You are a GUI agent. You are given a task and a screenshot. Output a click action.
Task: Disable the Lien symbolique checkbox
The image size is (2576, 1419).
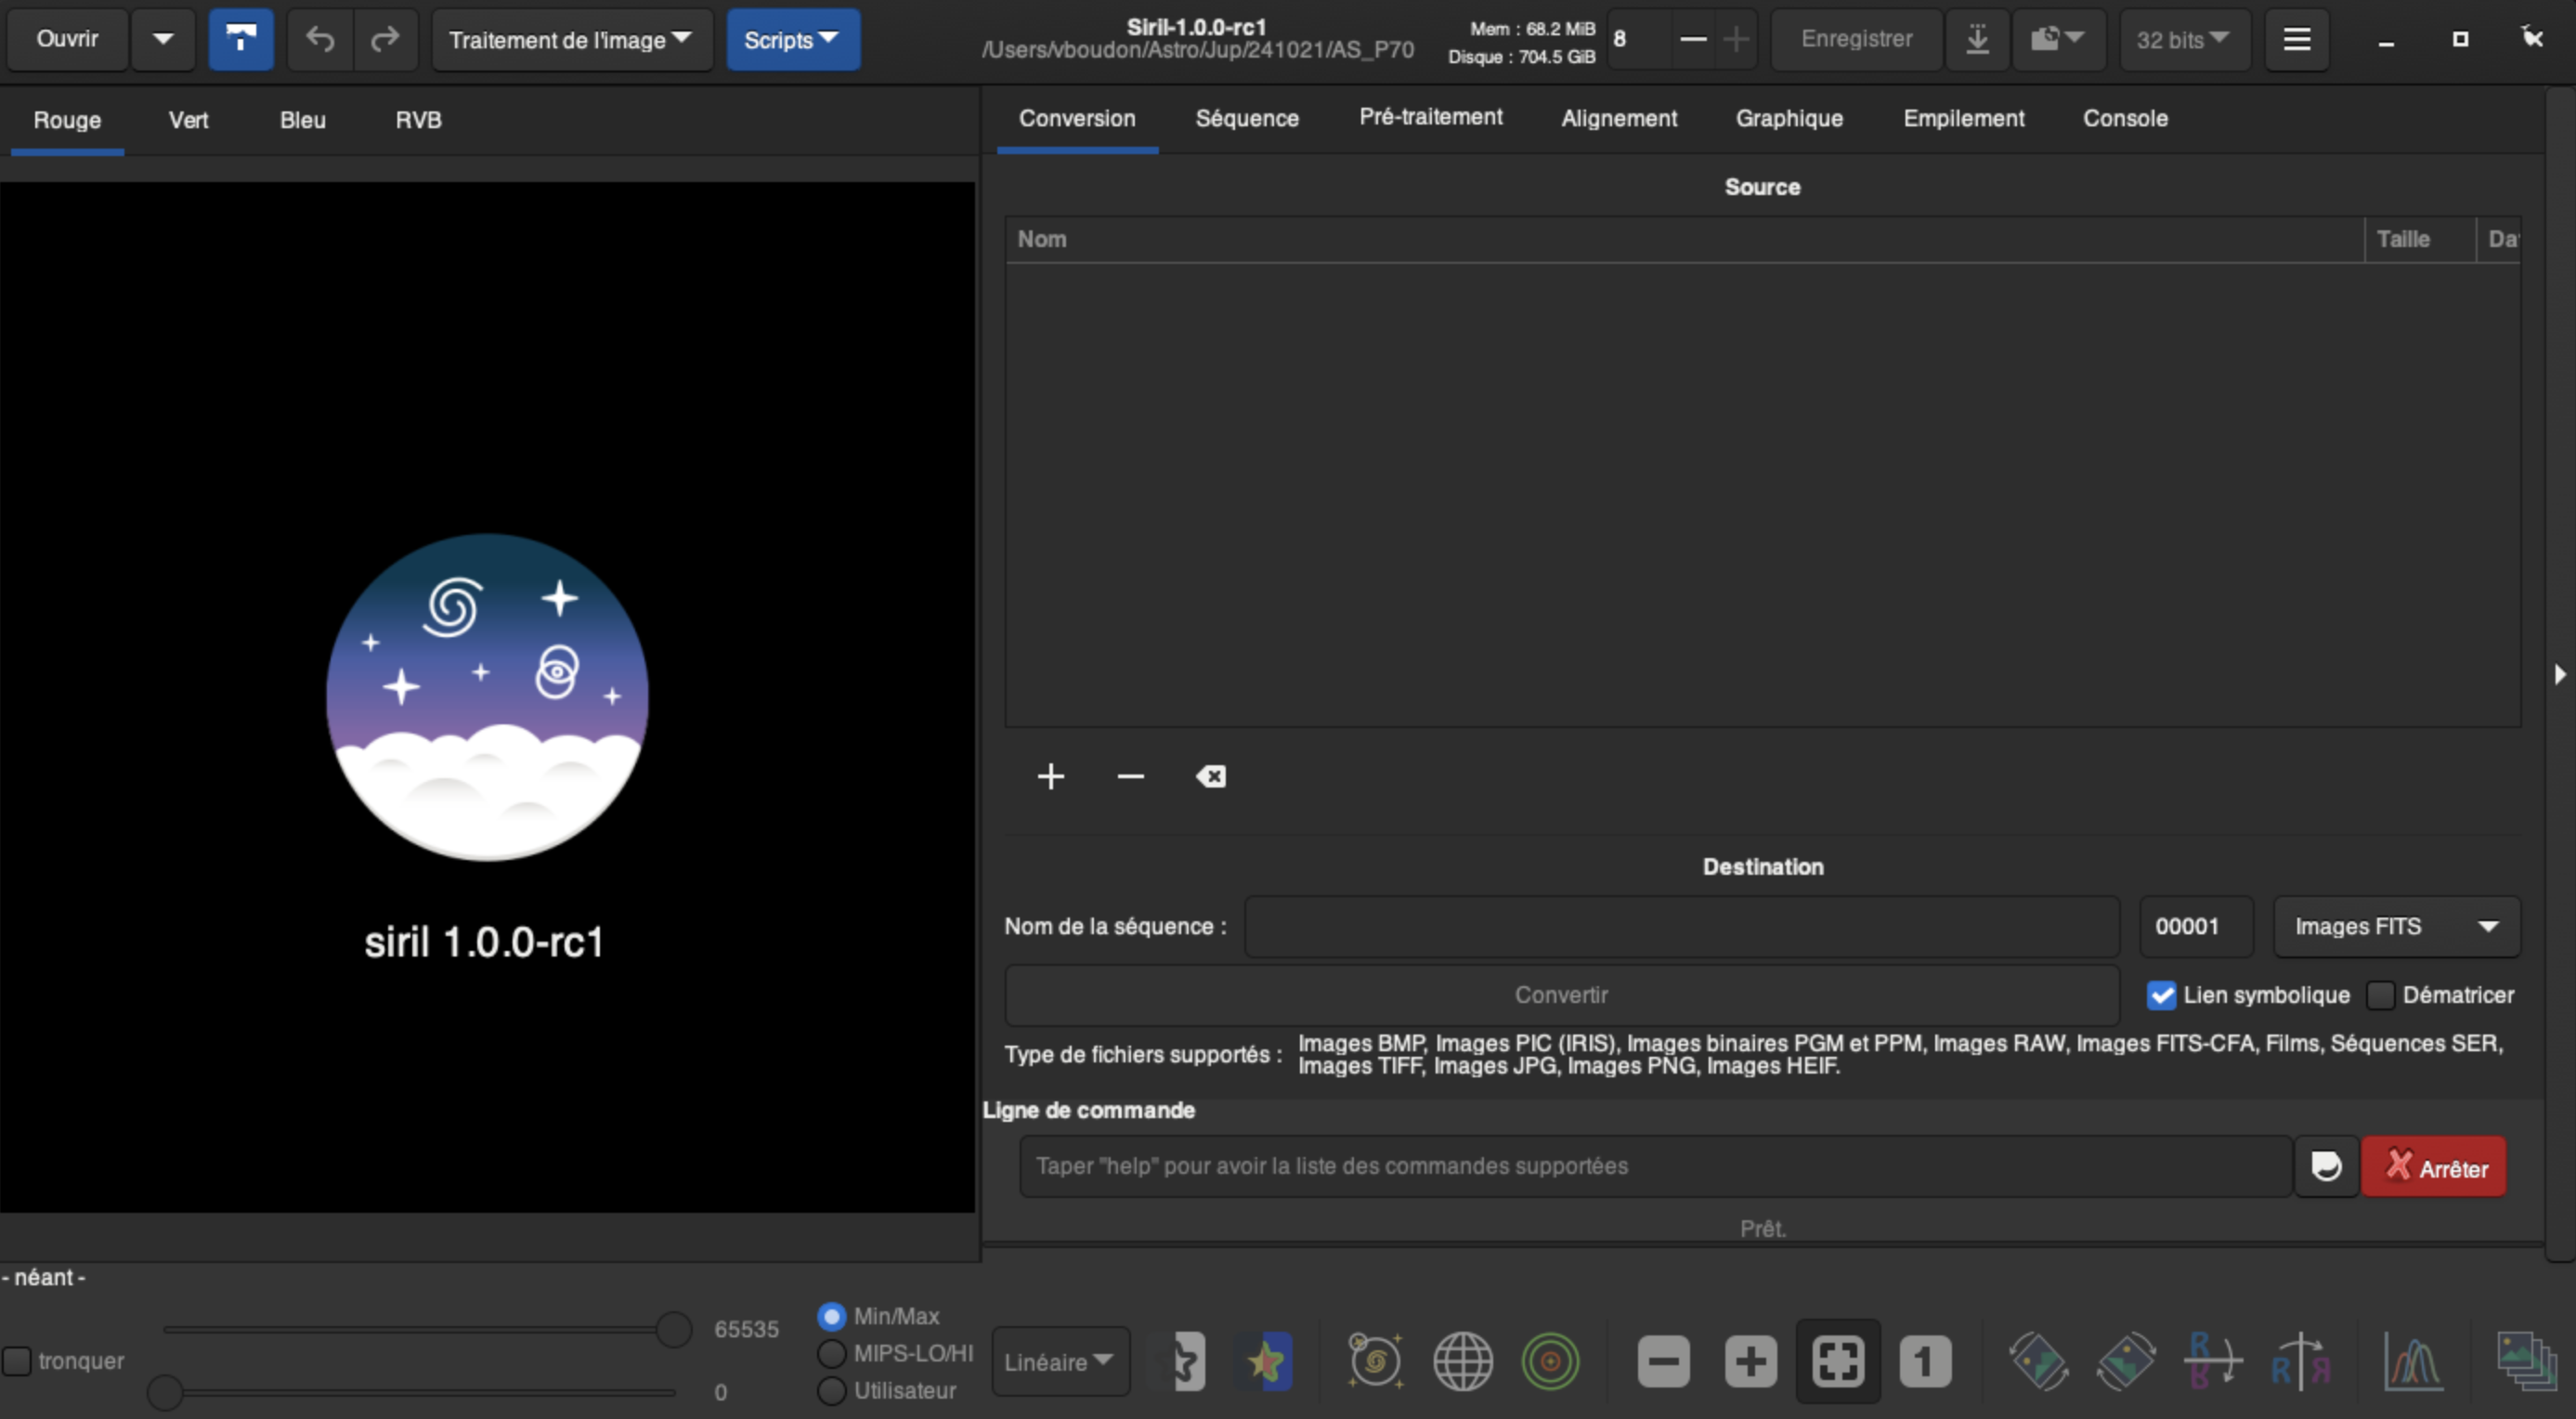(2161, 995)
